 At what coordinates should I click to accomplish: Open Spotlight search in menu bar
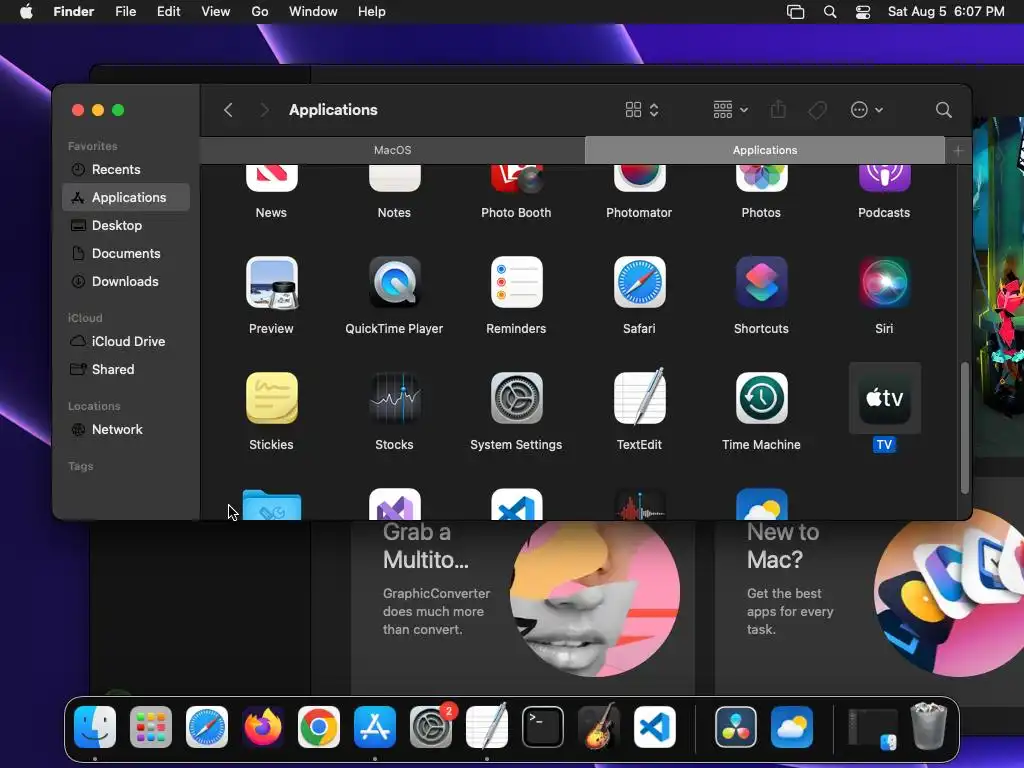(829, 12)
